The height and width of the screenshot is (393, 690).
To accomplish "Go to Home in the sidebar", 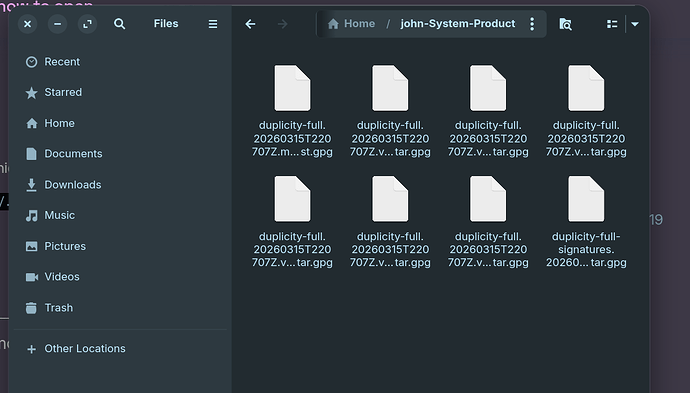I will [120, 123].
